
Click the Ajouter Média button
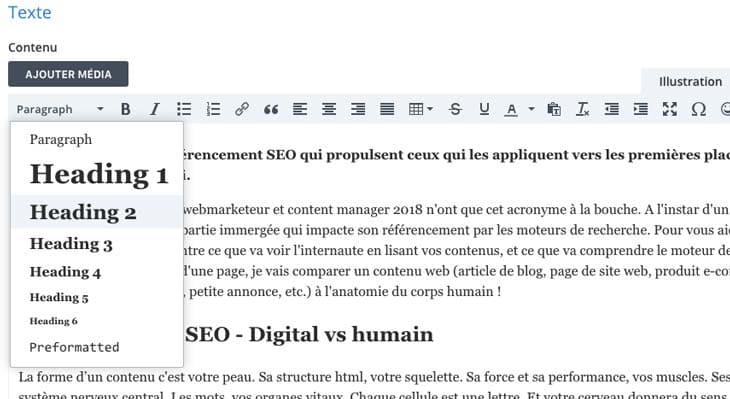[x=68, y=74]
